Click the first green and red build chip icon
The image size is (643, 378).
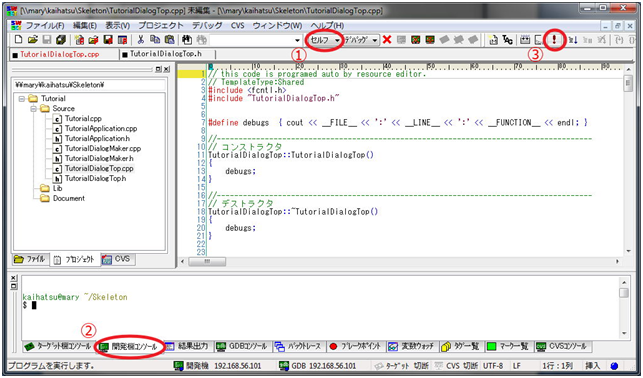coord(415,40)
